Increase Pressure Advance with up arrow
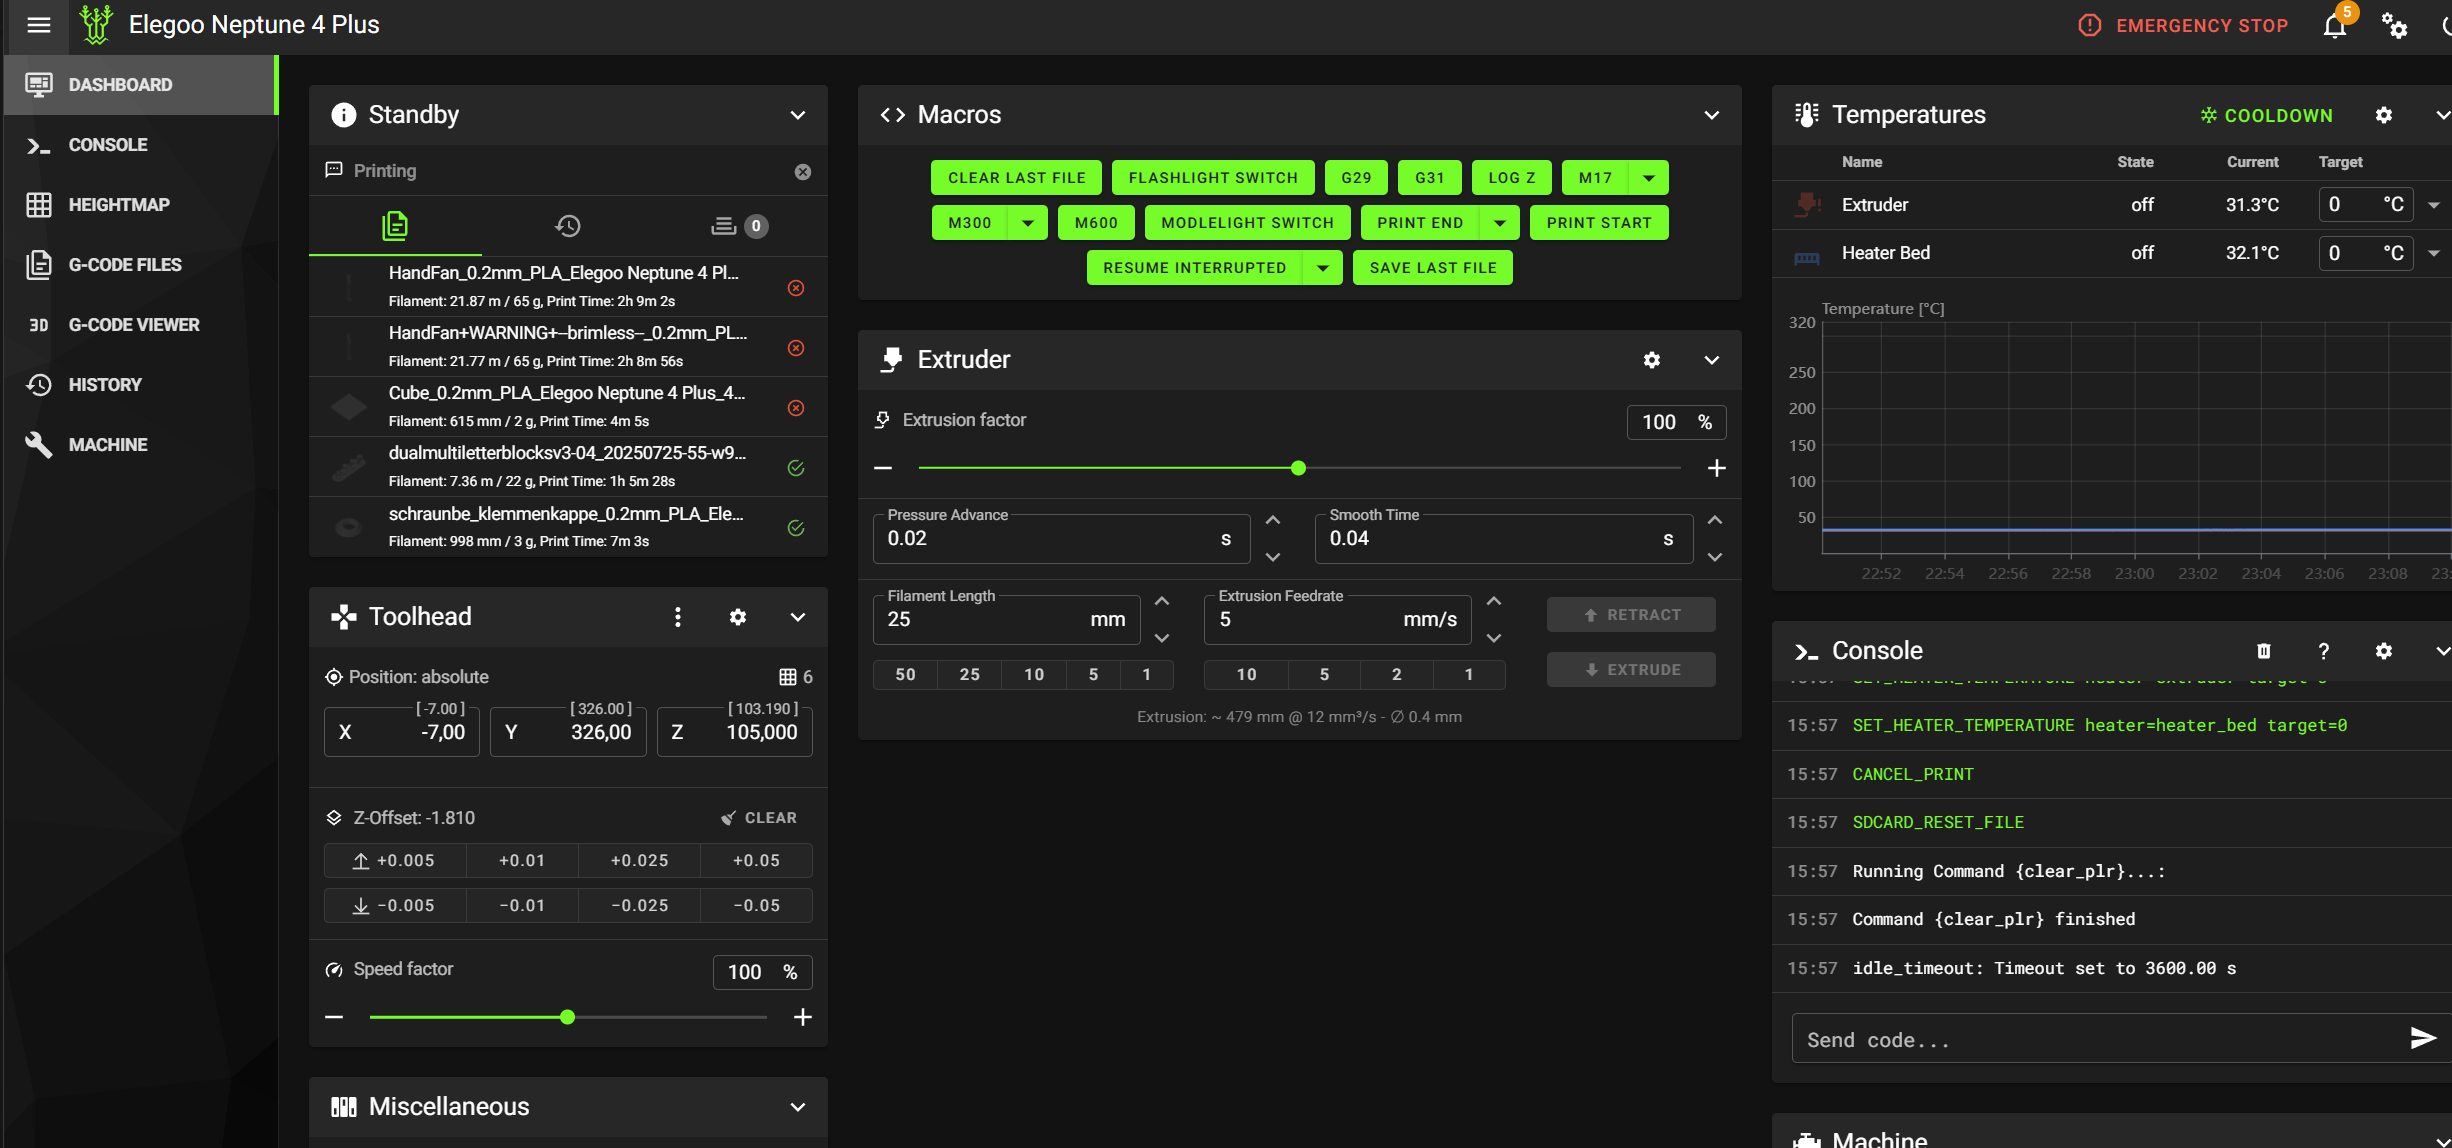Viewport: 2452px width, 1148px height. point(1273,520)
